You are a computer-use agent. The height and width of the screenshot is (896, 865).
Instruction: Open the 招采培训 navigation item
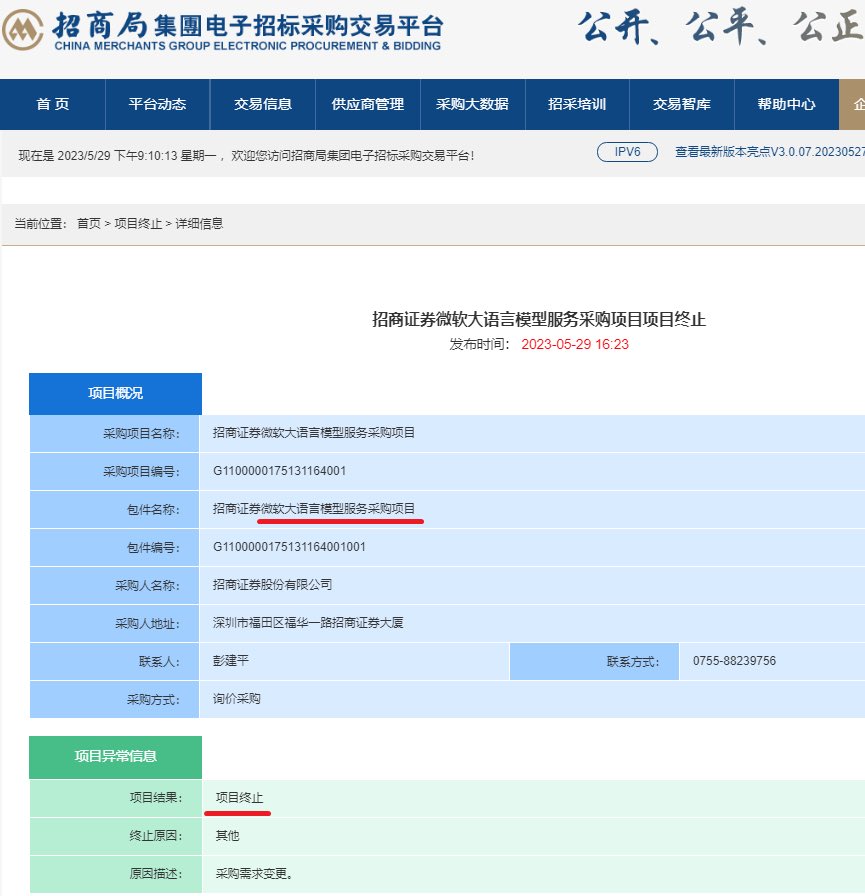tap(577, 104)
